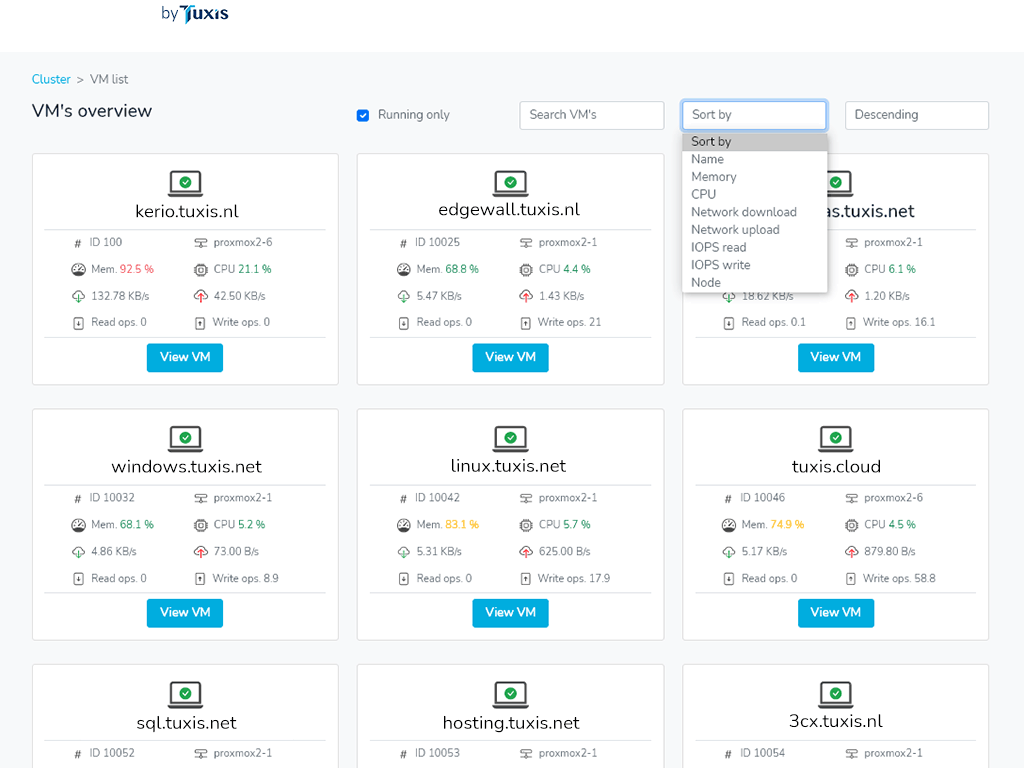Click the hosting.tuxis.net VM title
This screenshot has height=768, width=1024.
click(511, 723)
